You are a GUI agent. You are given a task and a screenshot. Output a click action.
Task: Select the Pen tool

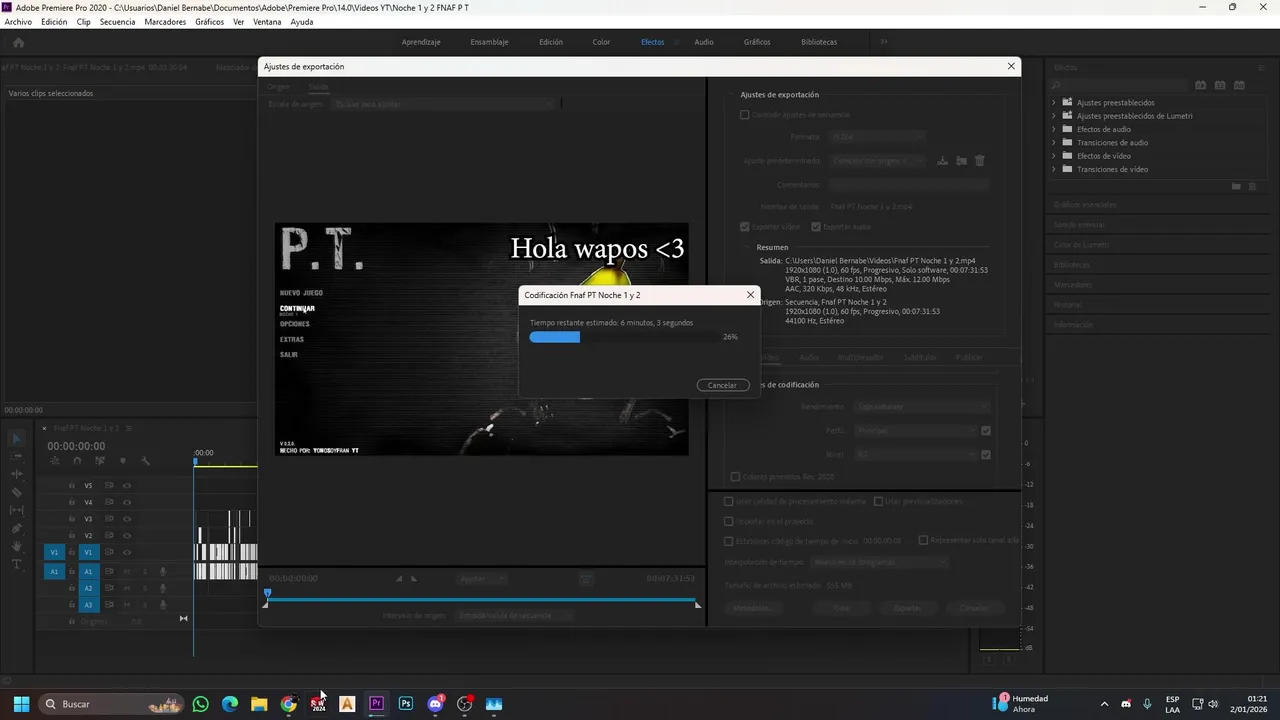click(x=17, y=528)
